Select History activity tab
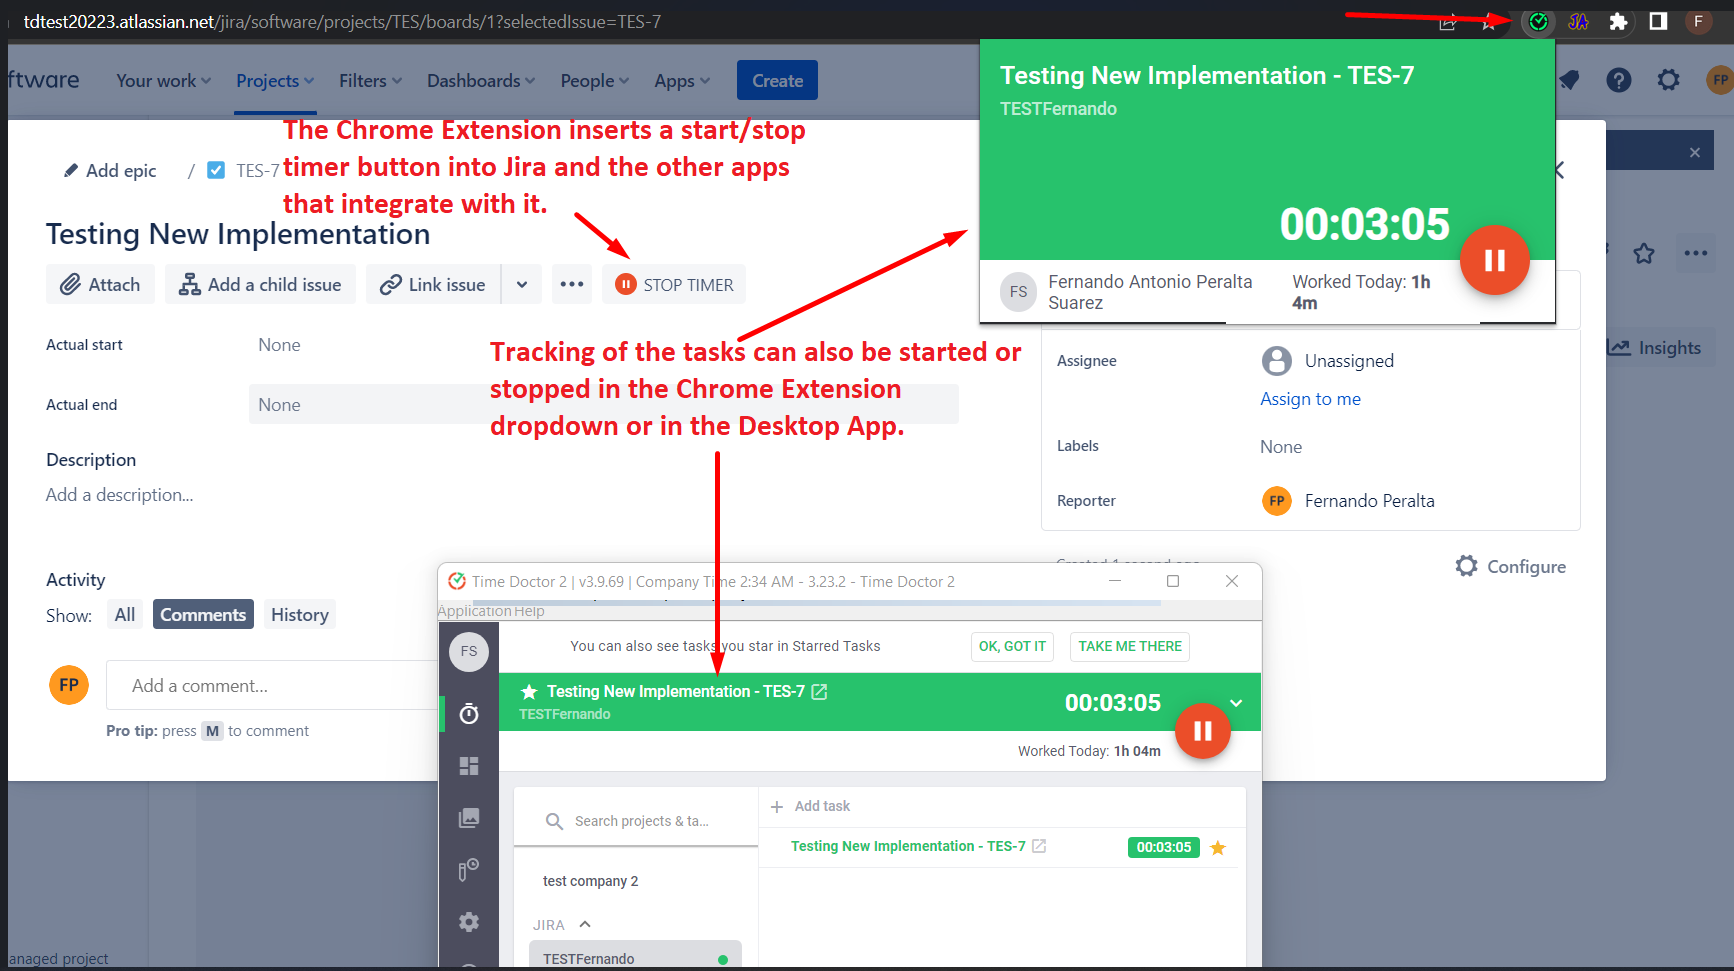Screen dimensions: 1734x971 (300, 615)
